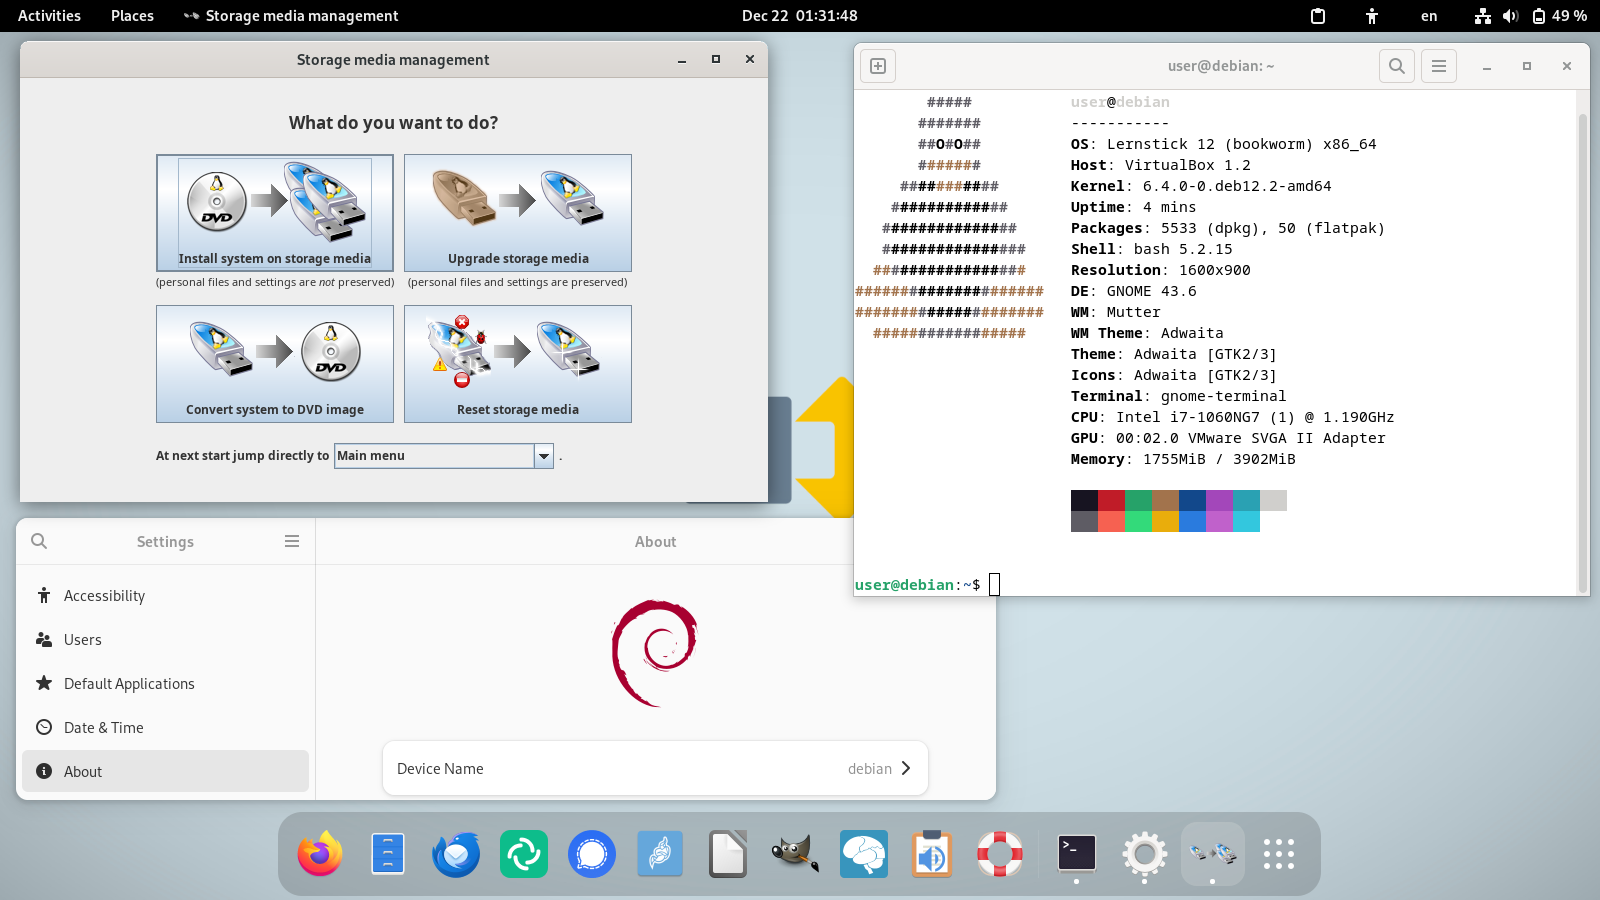
Task: Search in the terminal window
Action: [1397, 66]
